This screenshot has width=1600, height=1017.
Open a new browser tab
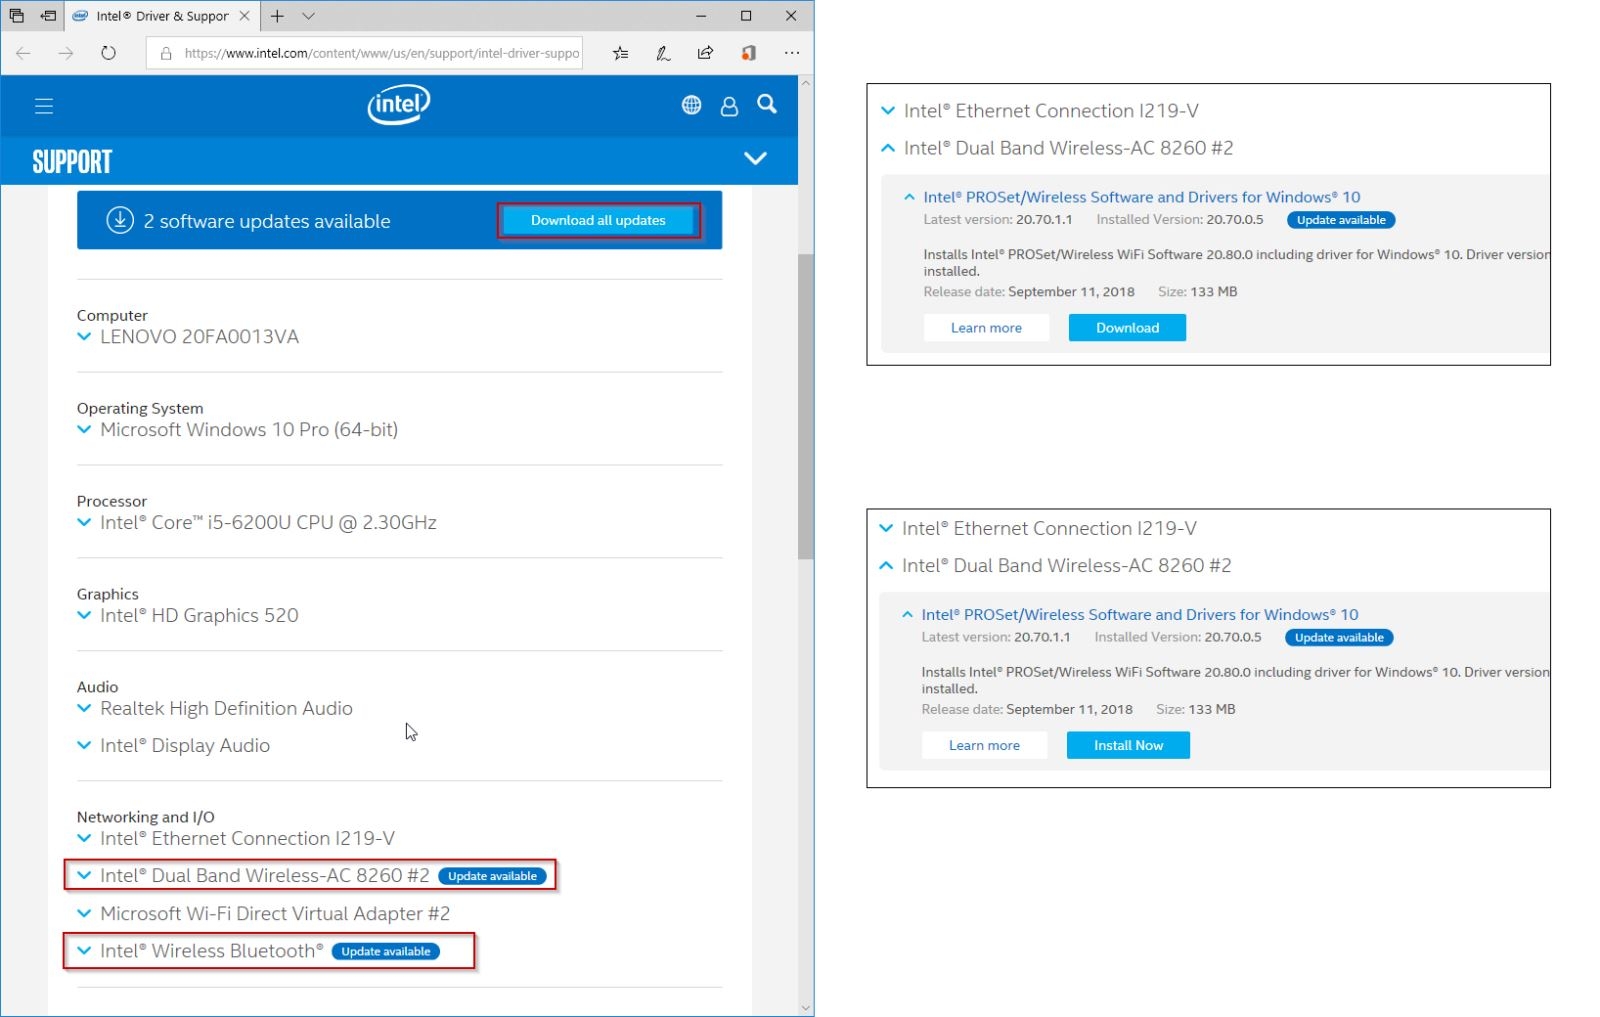tap(277, 16)
